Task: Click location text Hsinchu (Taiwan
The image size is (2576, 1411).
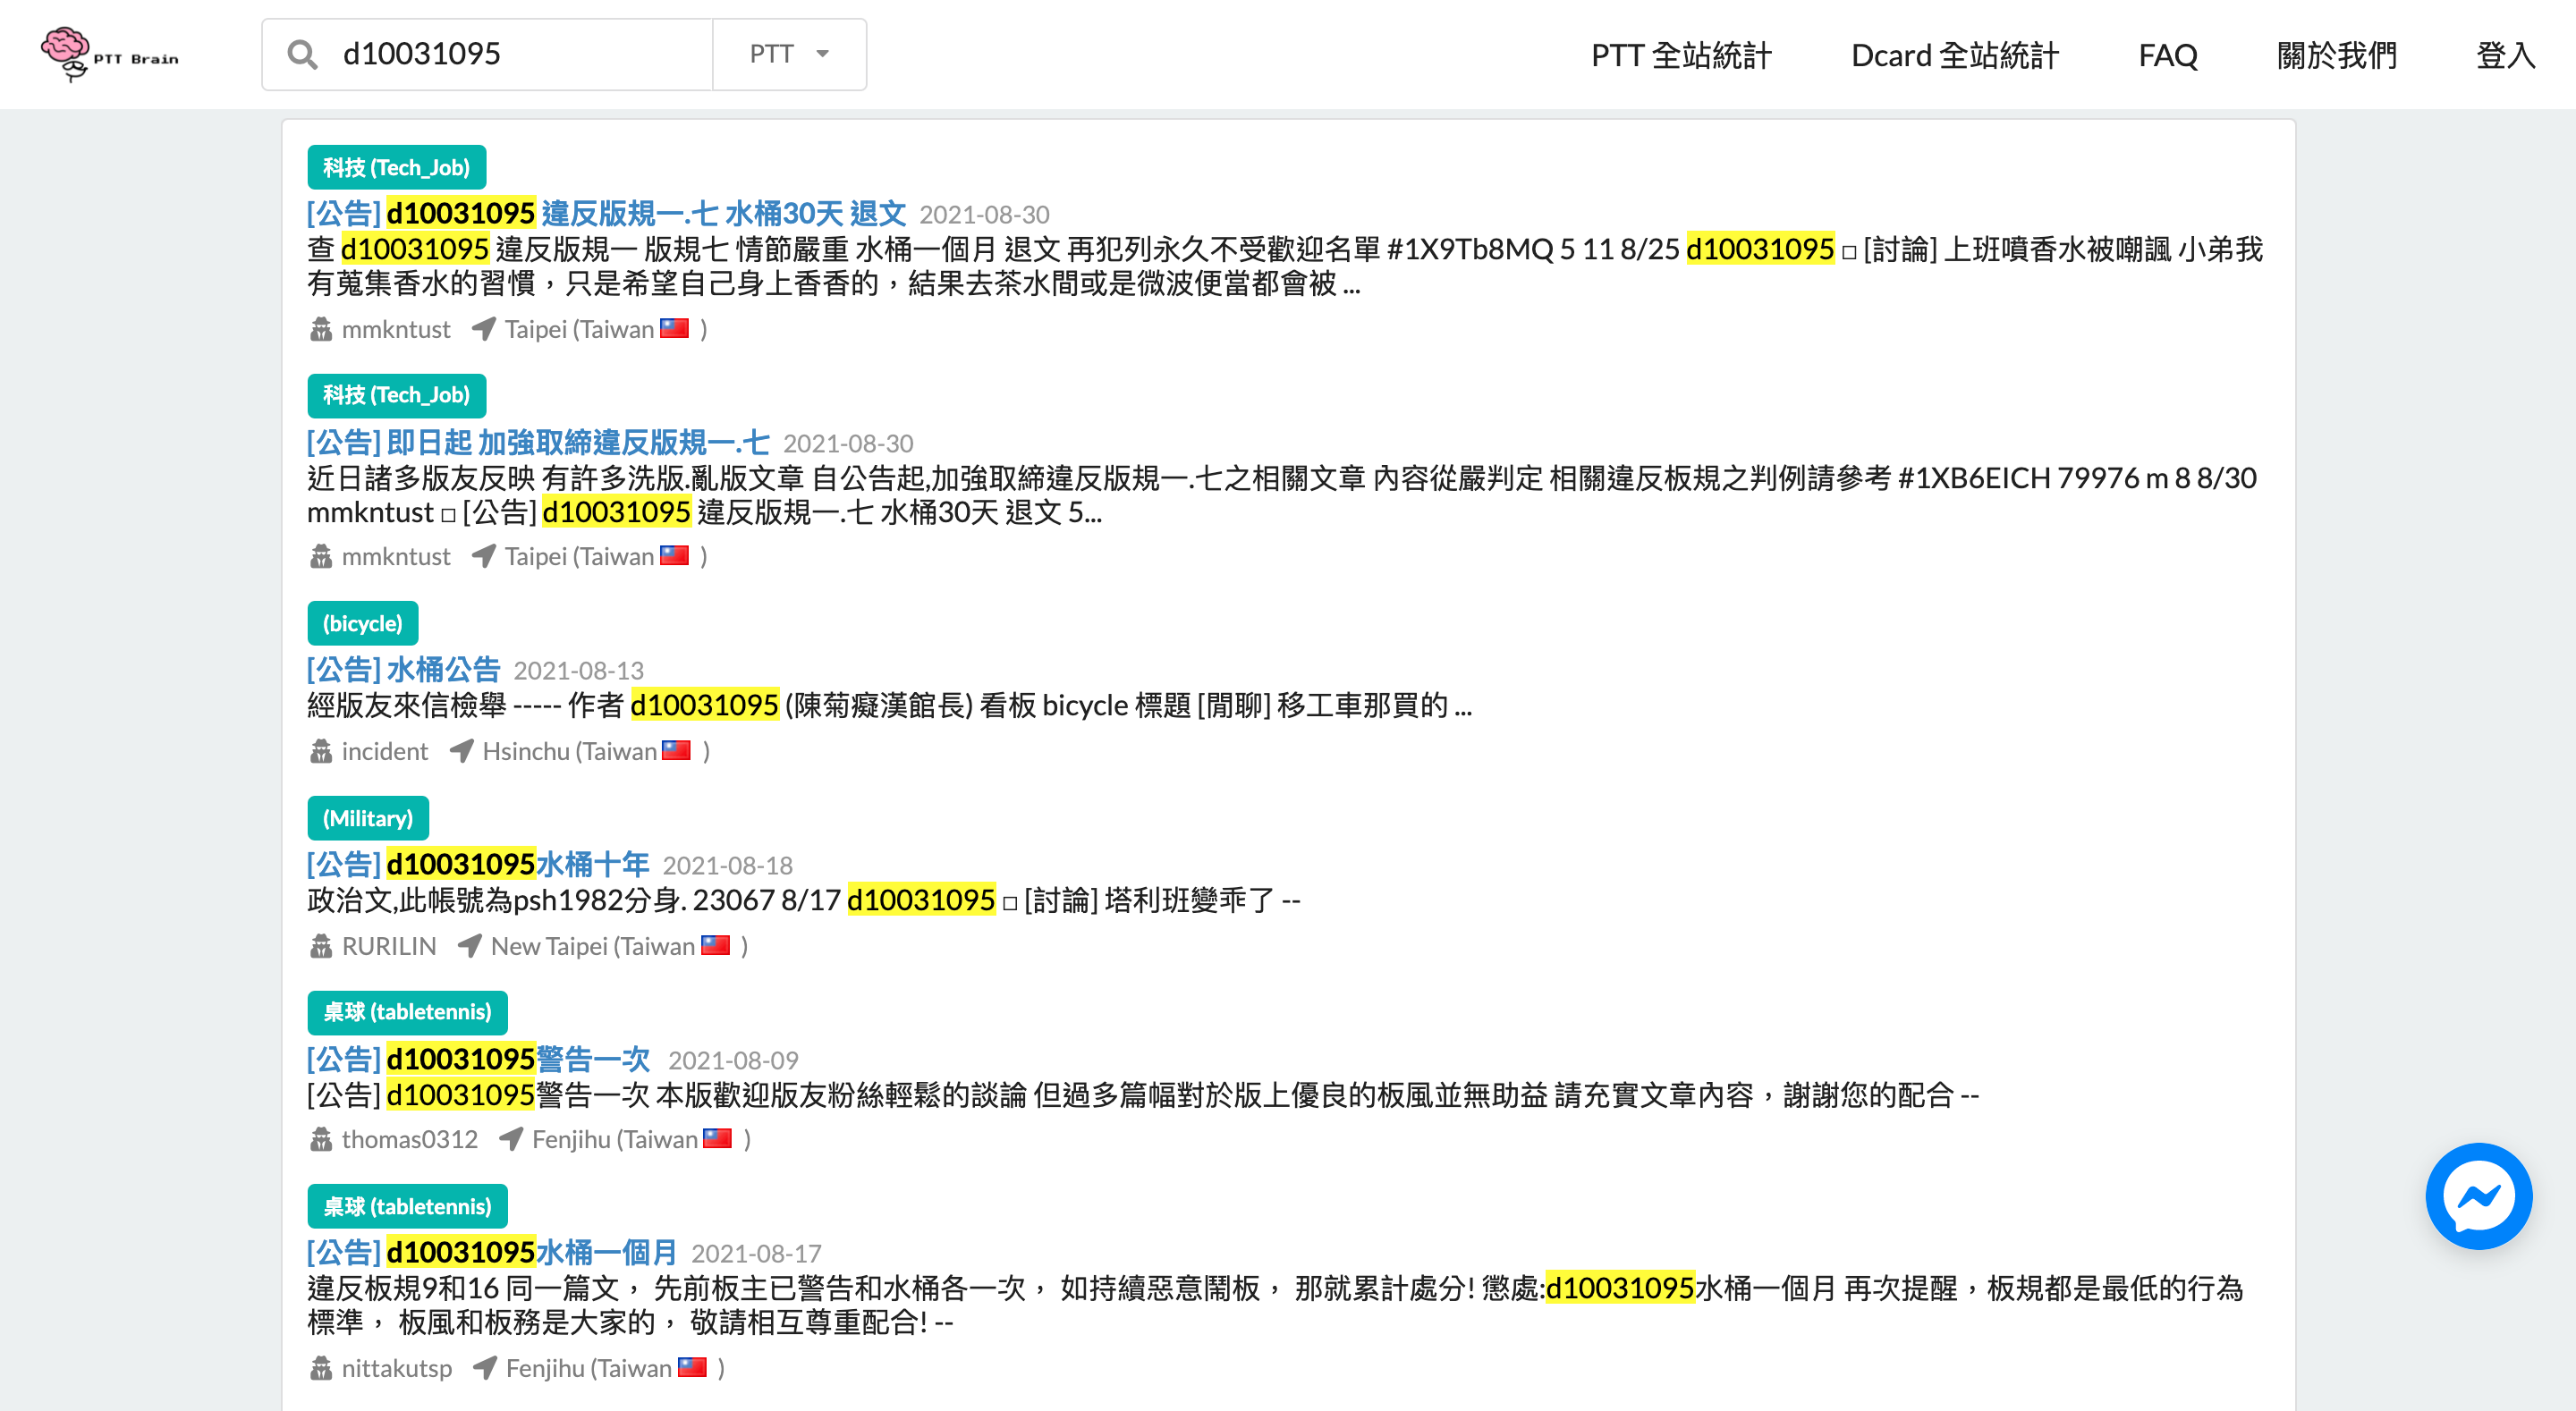Action: point(569,751)
